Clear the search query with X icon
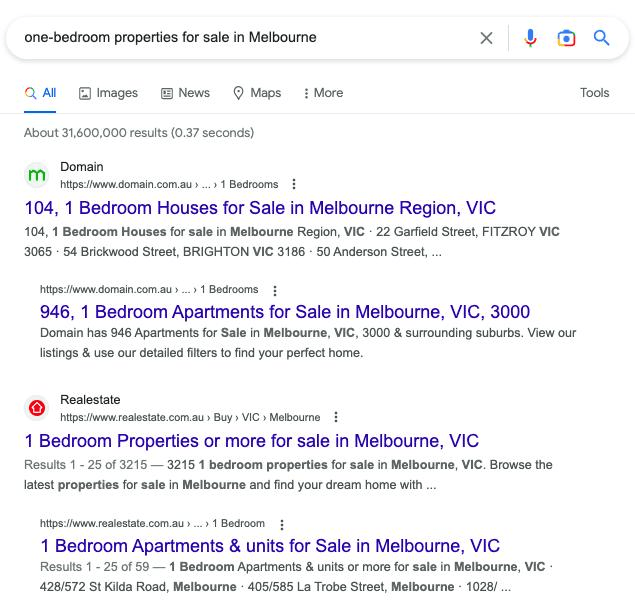635x611 pixels. click(x=486, y=38)
